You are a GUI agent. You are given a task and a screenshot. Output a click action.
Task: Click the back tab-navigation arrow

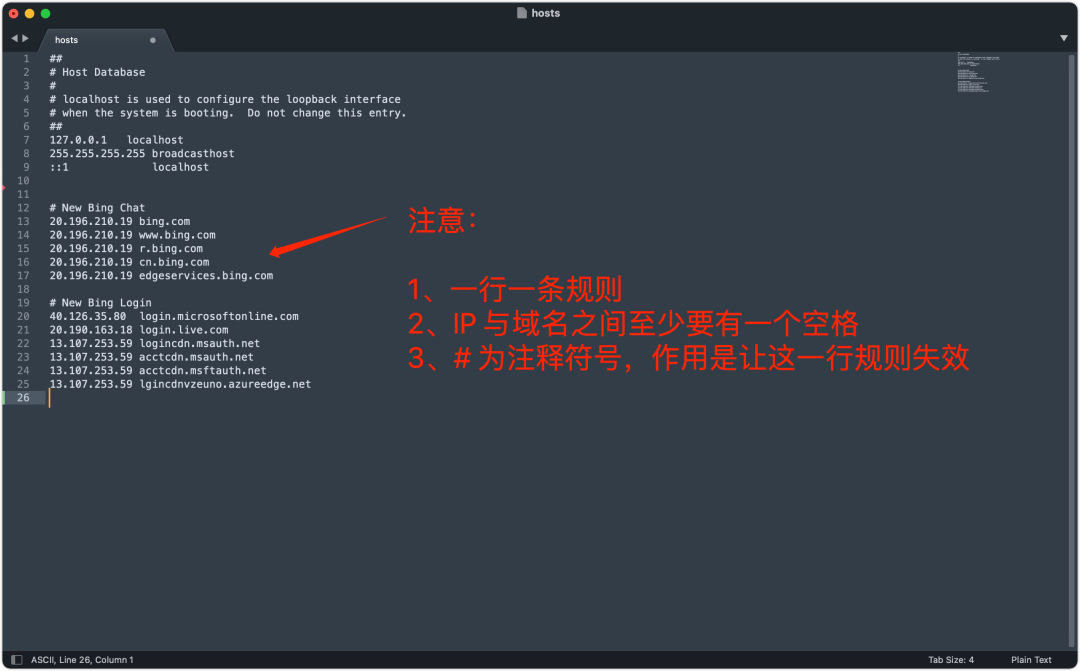tap(14, 39)
